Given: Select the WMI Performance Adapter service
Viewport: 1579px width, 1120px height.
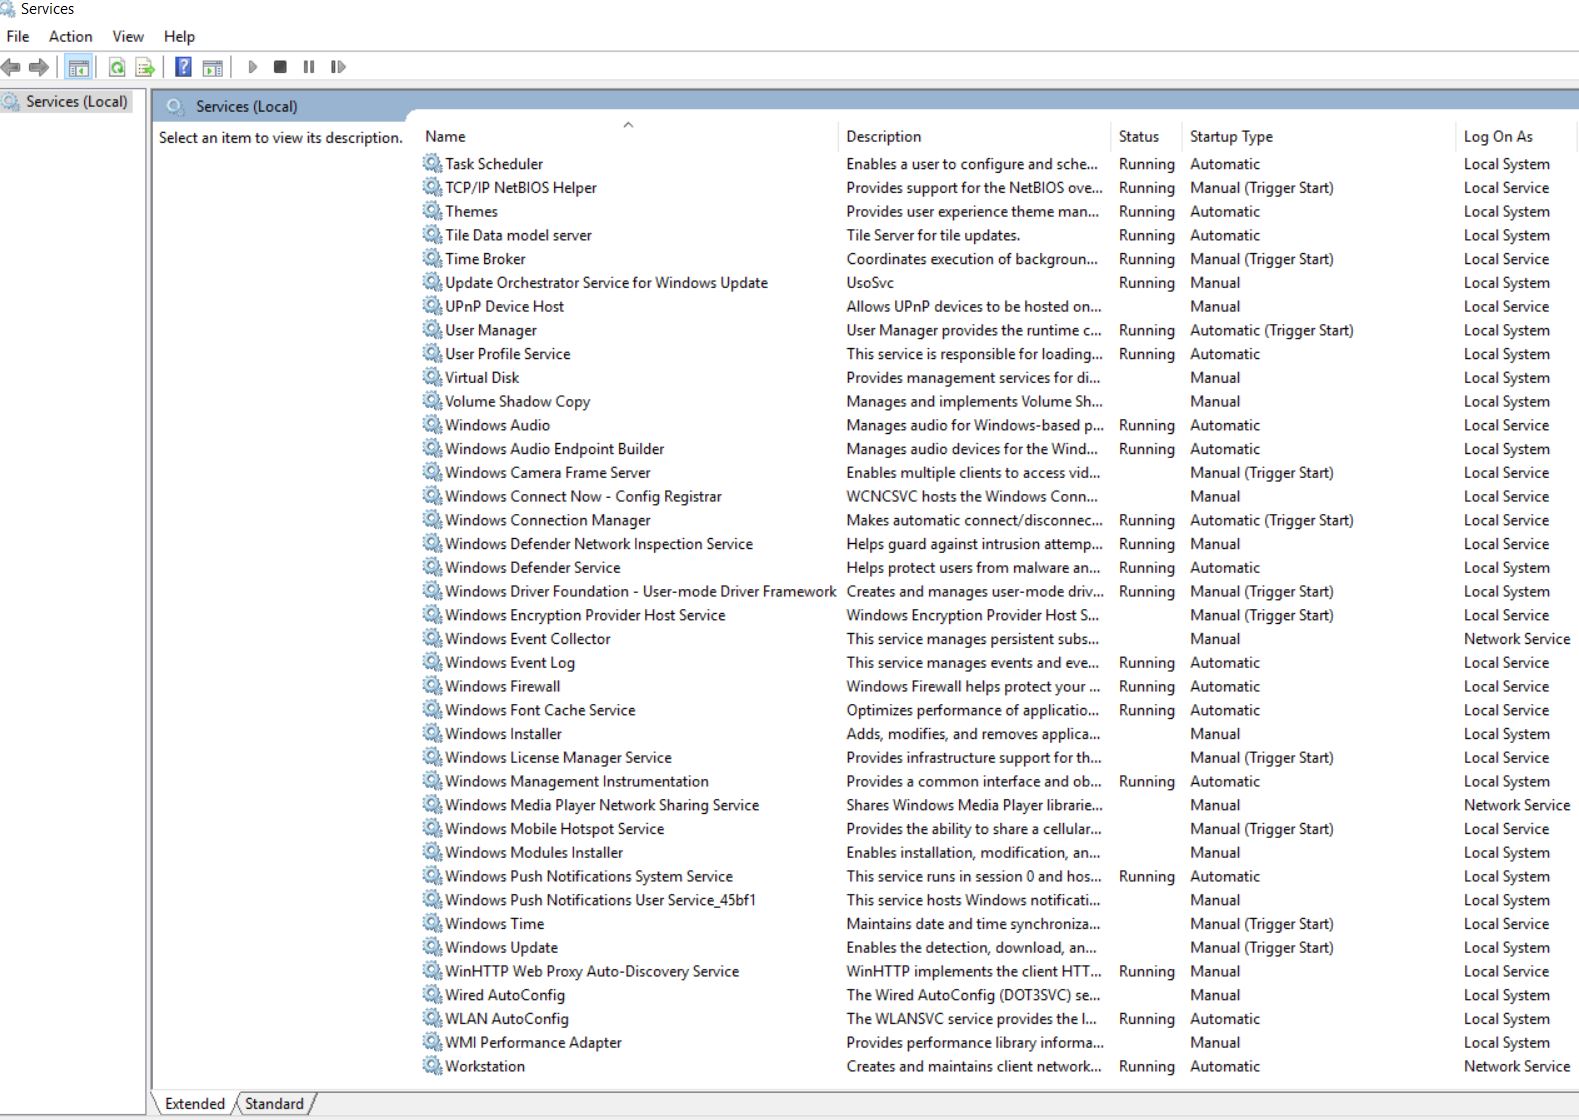Looking at the screenshot, I should (533, 1043).
